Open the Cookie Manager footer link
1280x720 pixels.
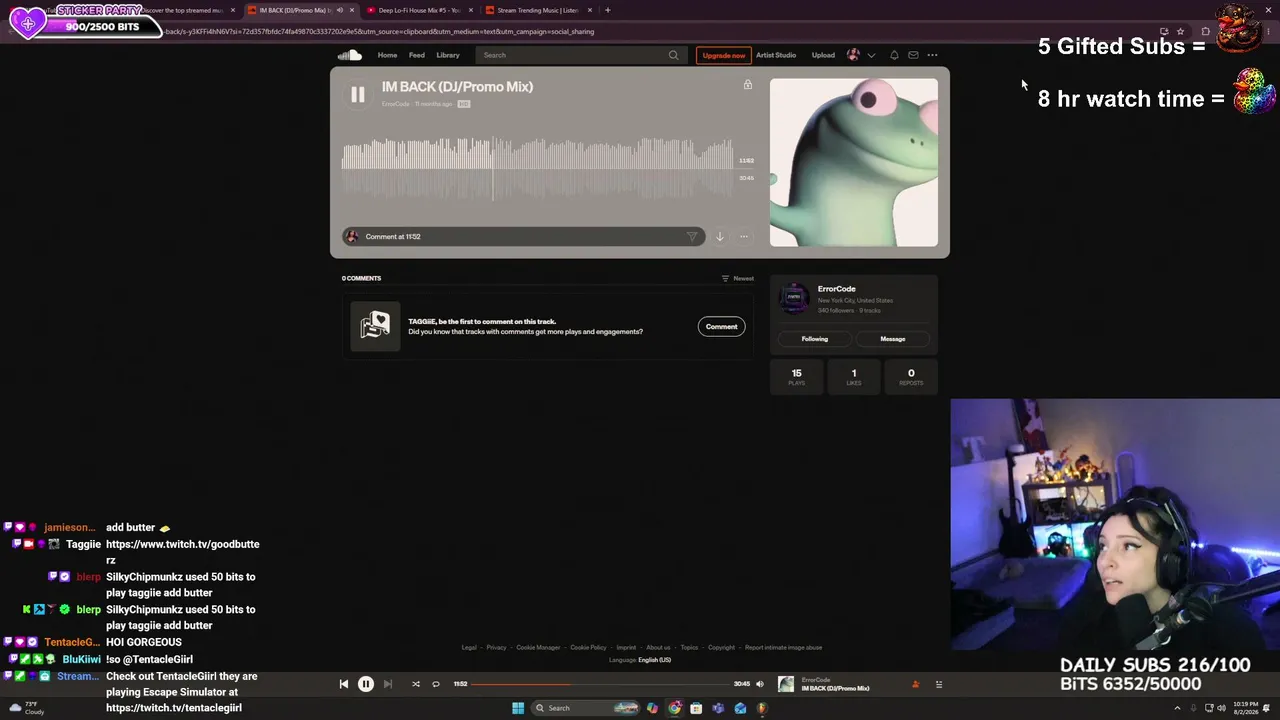tap(538, 648)
